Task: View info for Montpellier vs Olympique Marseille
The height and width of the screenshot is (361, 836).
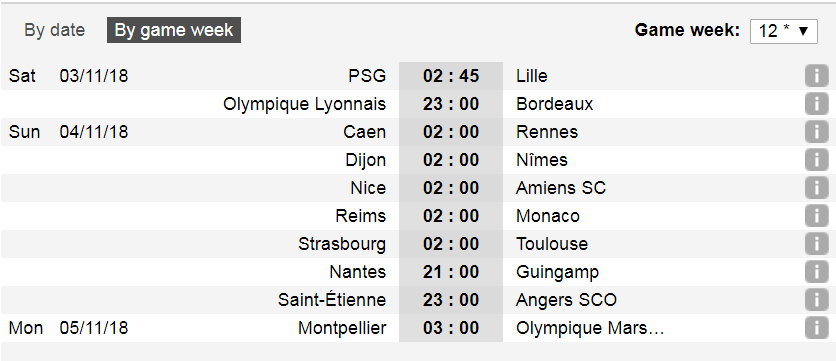Action: [816, 328]
